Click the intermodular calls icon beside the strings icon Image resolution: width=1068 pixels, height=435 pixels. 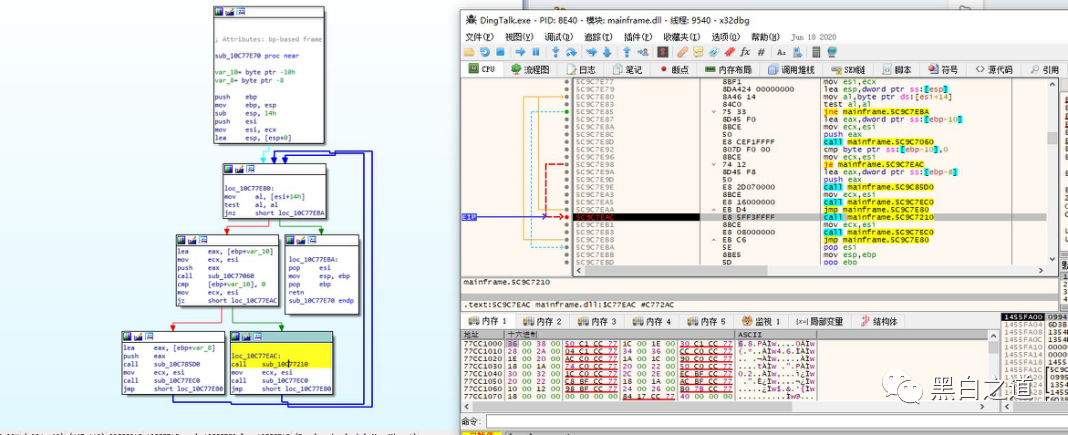tap(798, 52)
